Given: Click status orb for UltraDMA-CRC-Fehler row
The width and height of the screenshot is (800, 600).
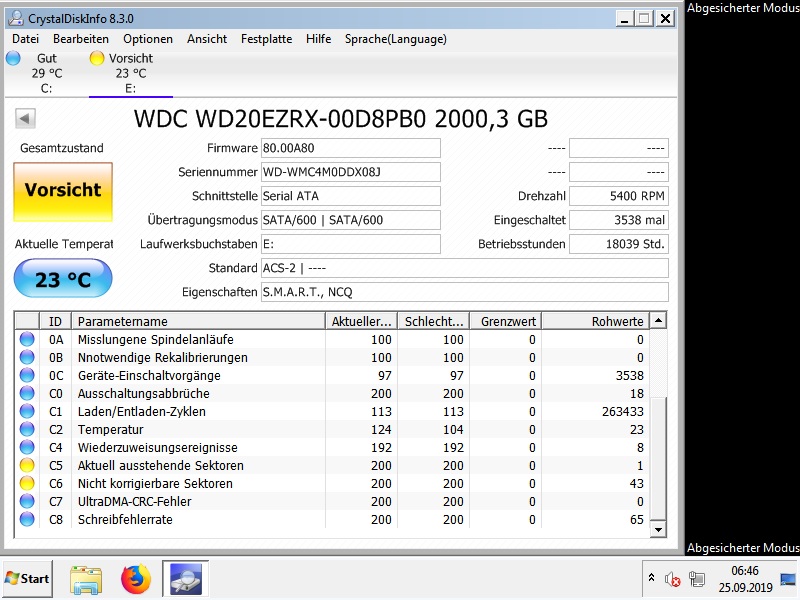Looking at the screenshot, I should click(27, 502).
